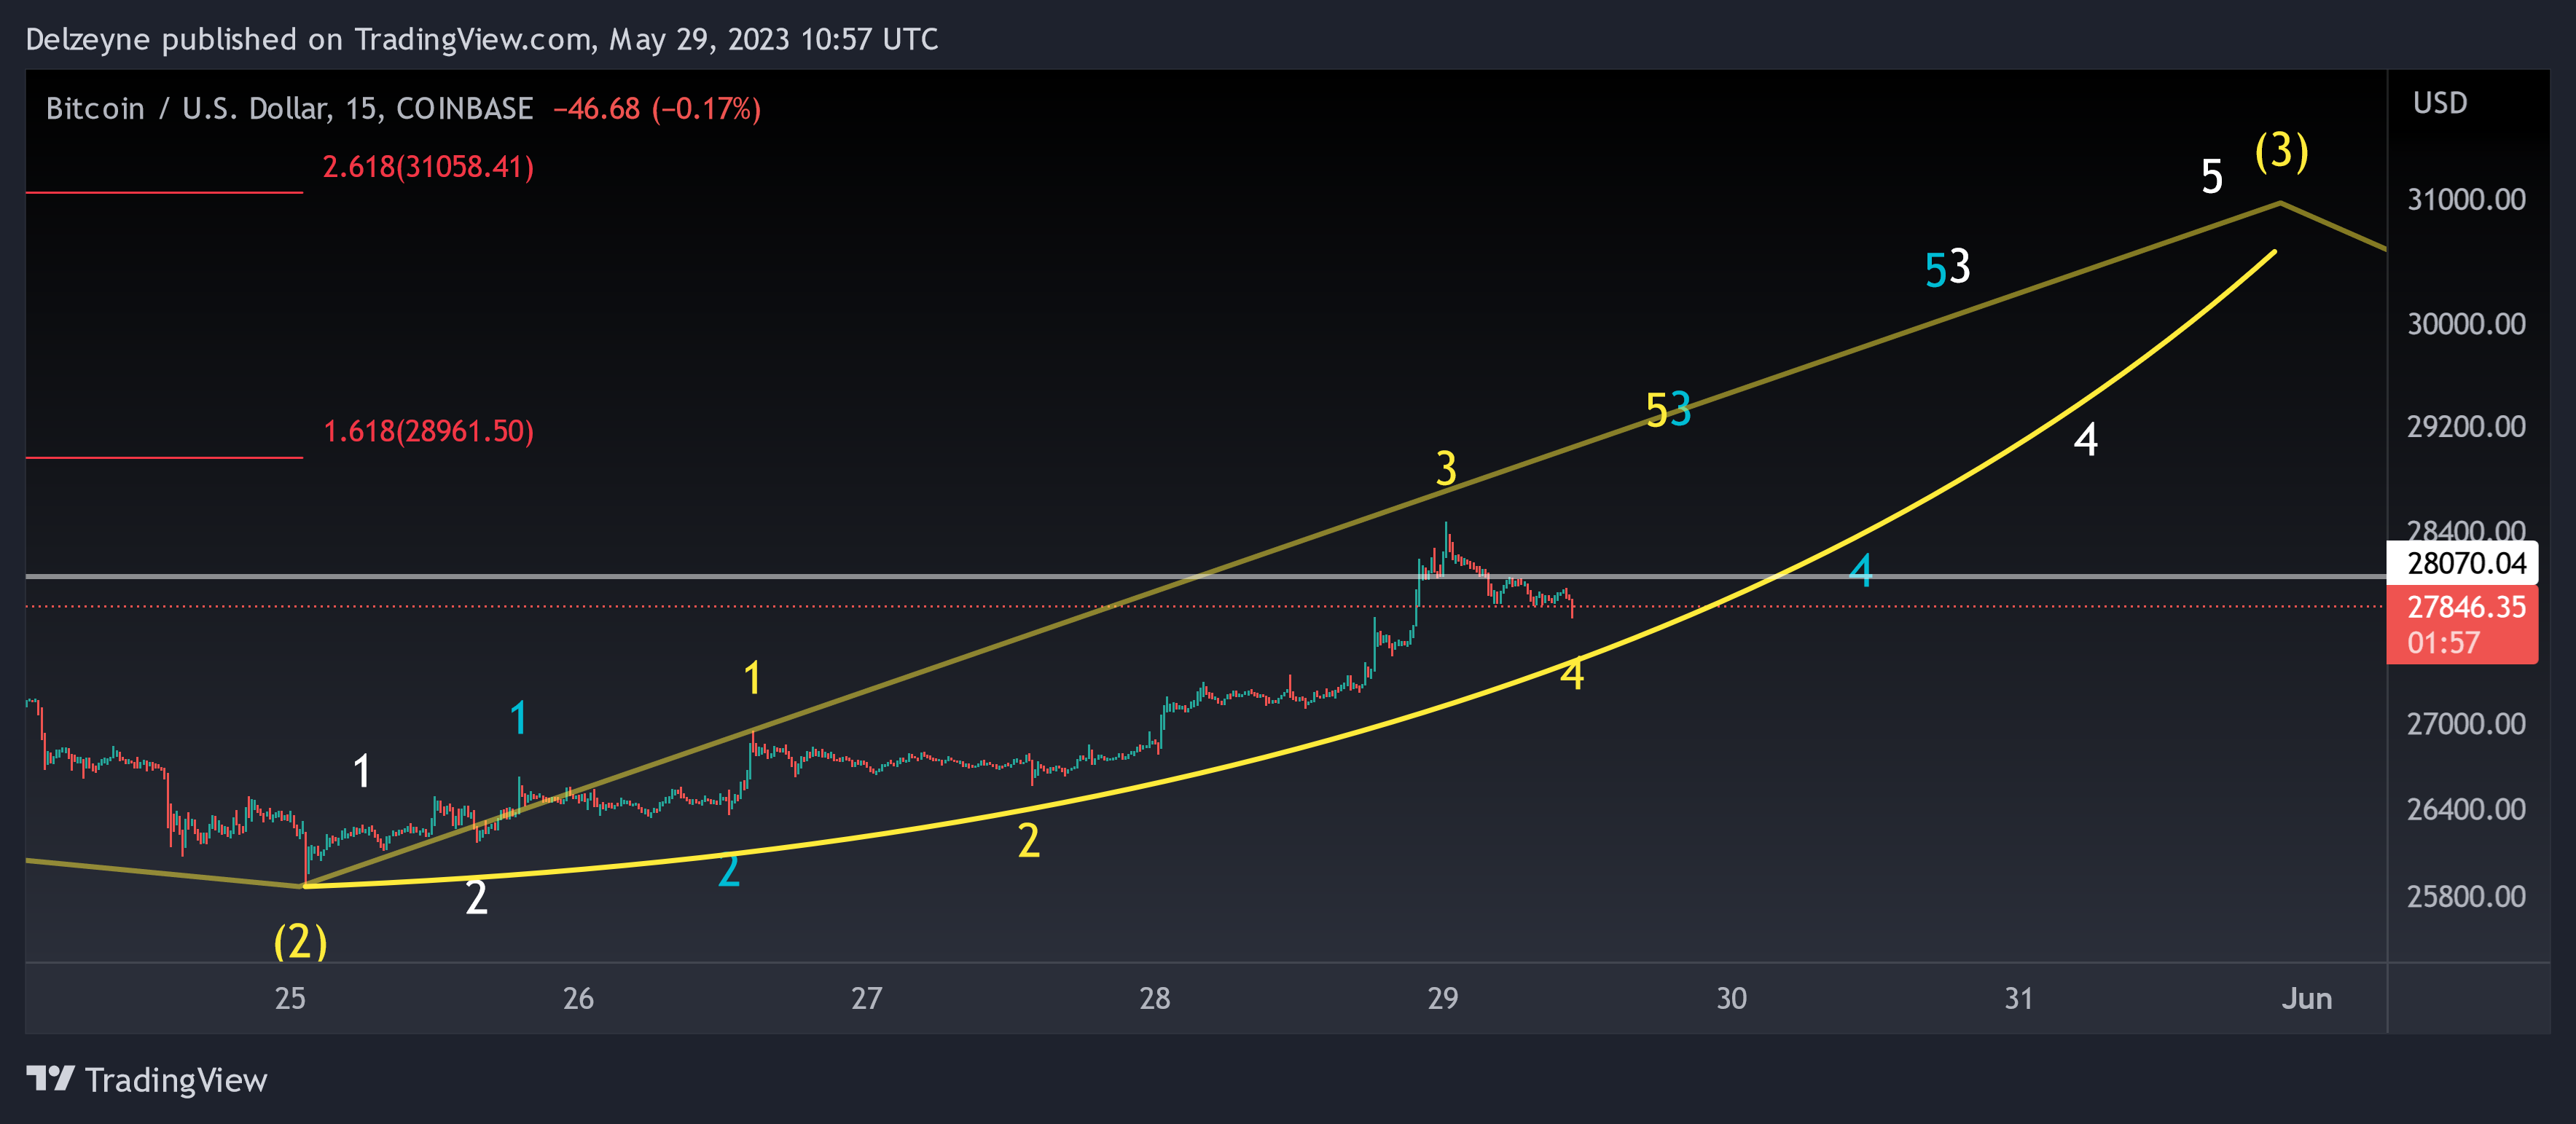Click the date label 26 on time axis
Screen dimensions: 2576x1124
point(578,998)
